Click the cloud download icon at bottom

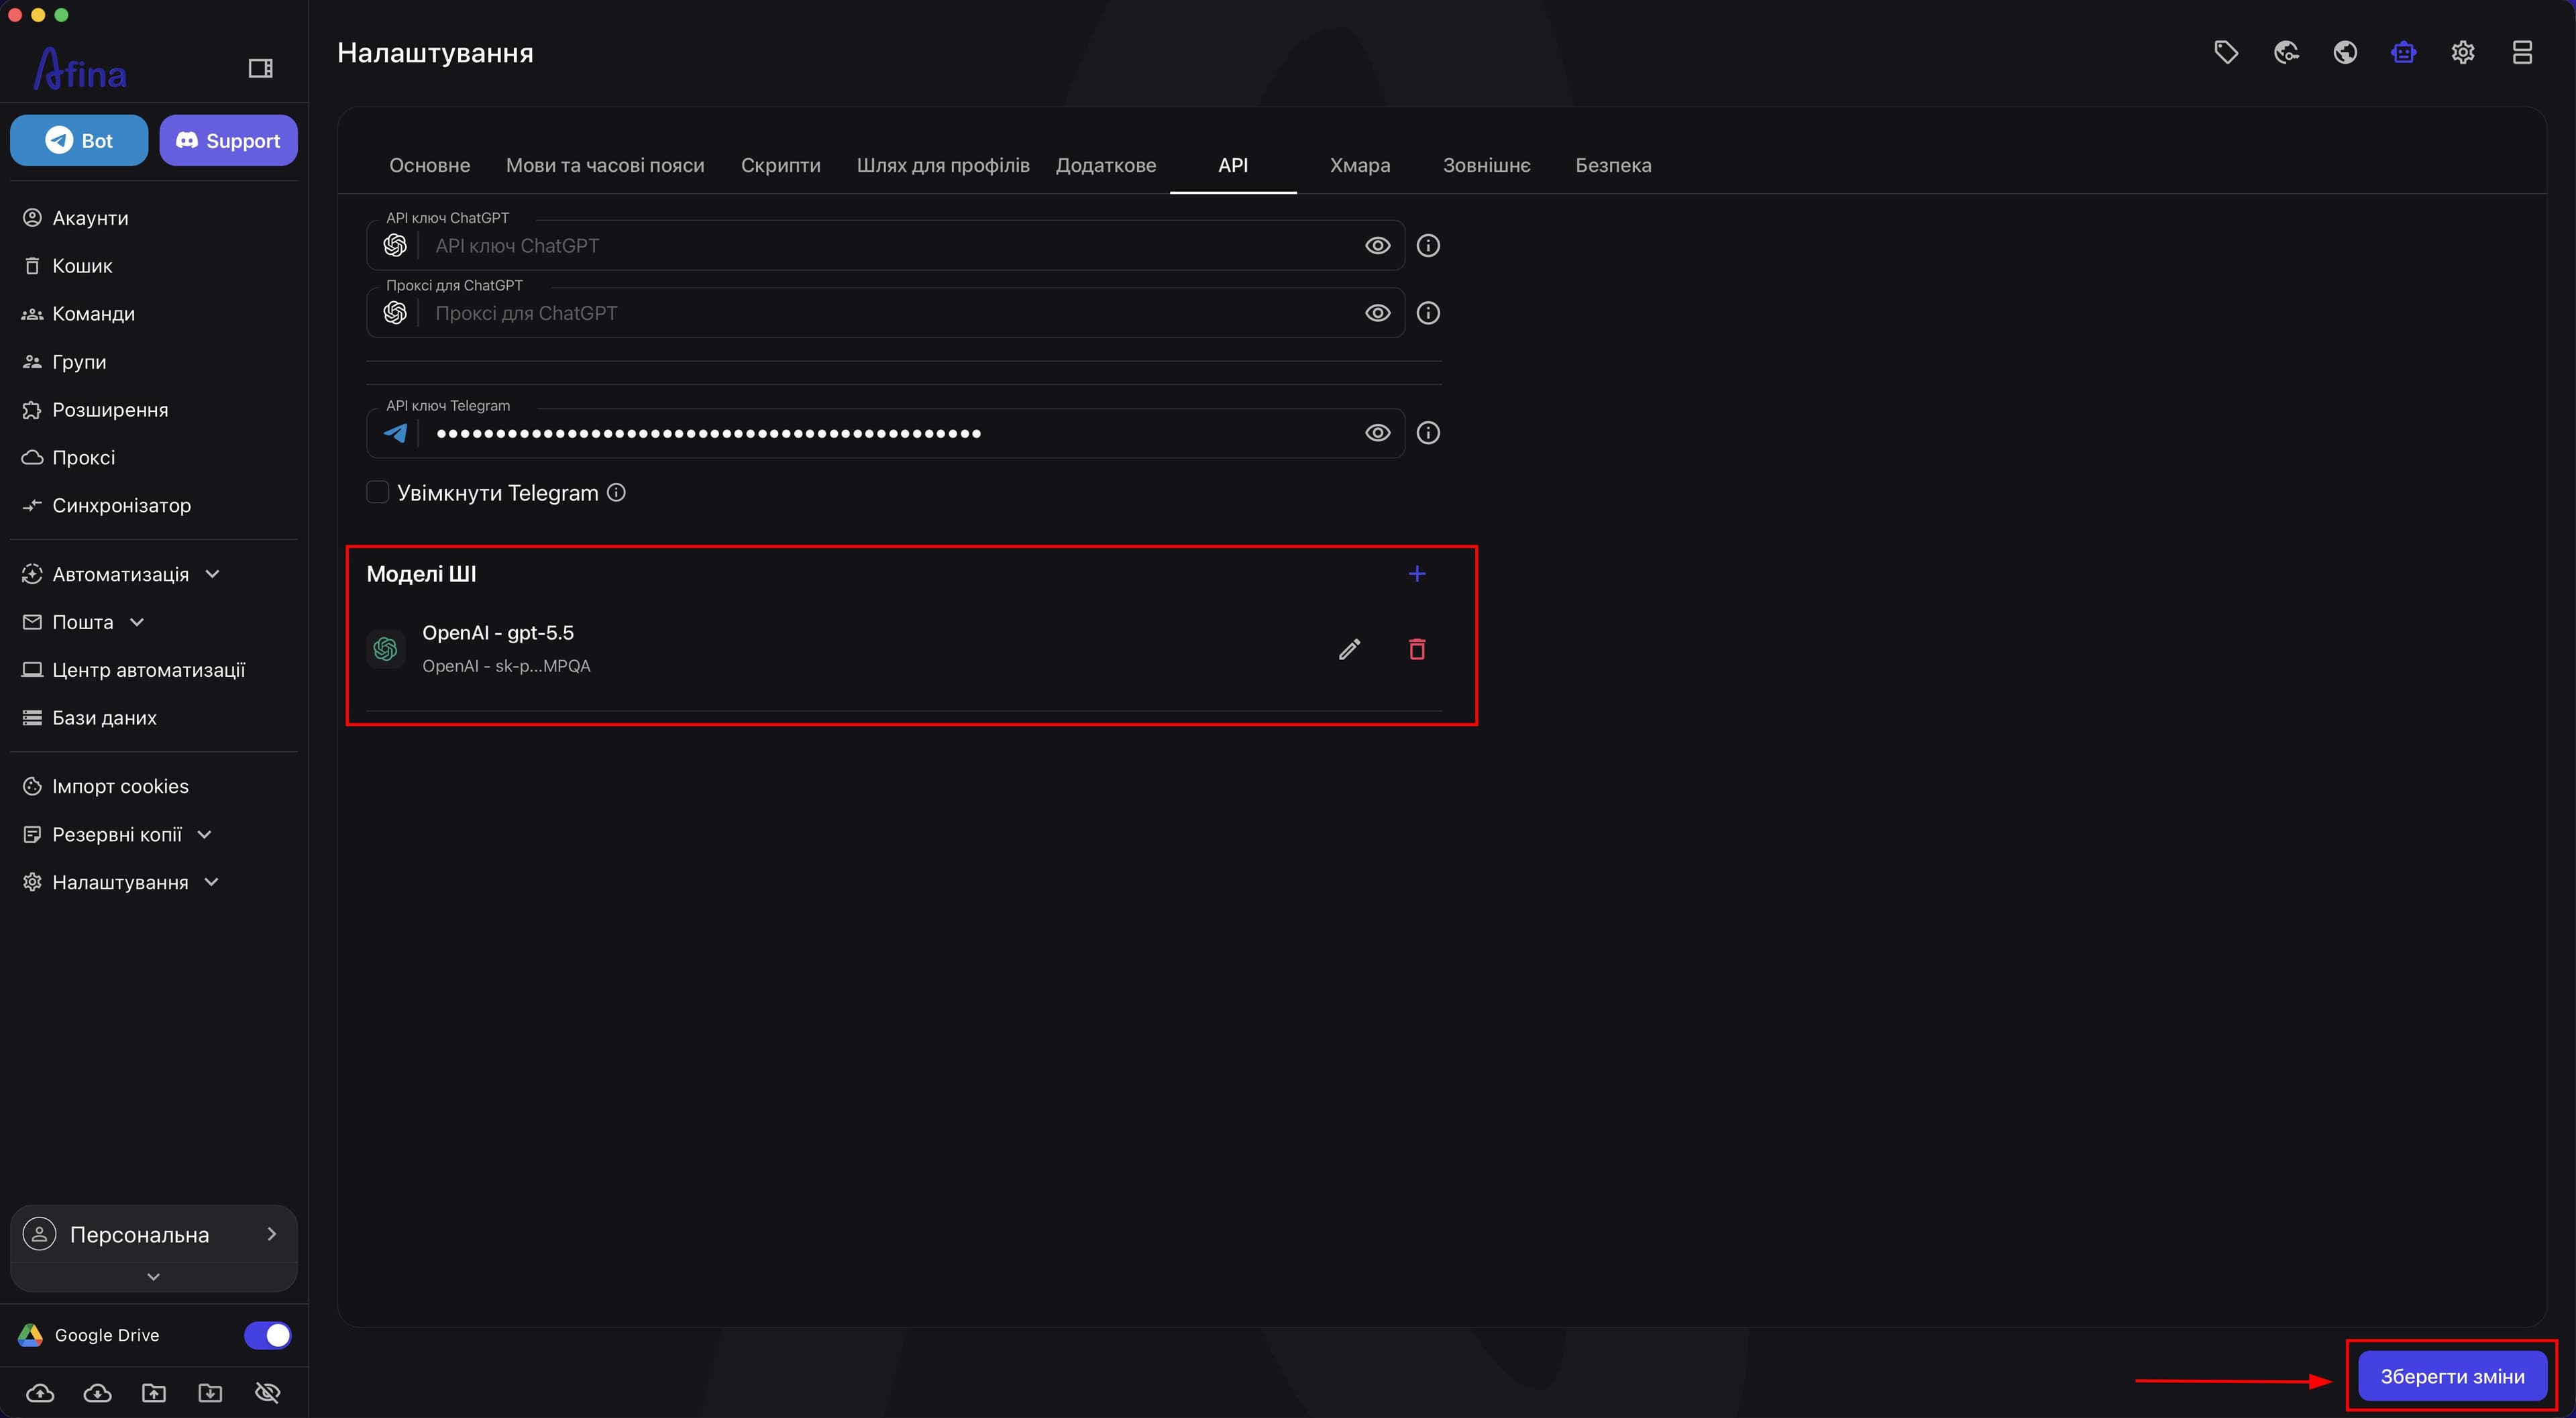point(97,1393)
